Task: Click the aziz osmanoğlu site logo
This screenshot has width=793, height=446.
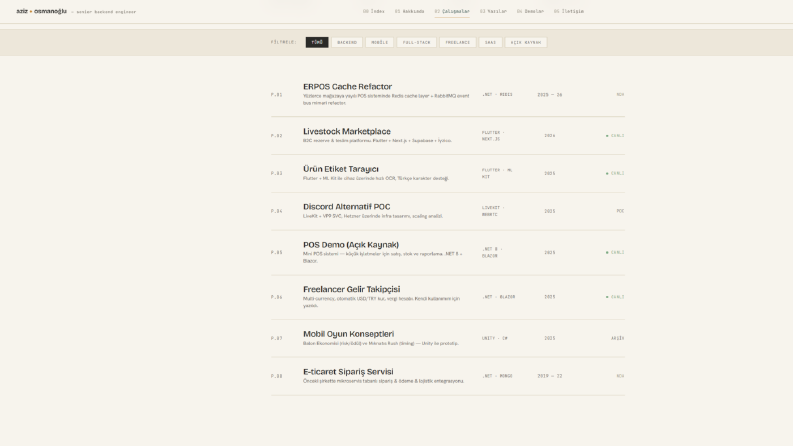Action: point(41,11)
